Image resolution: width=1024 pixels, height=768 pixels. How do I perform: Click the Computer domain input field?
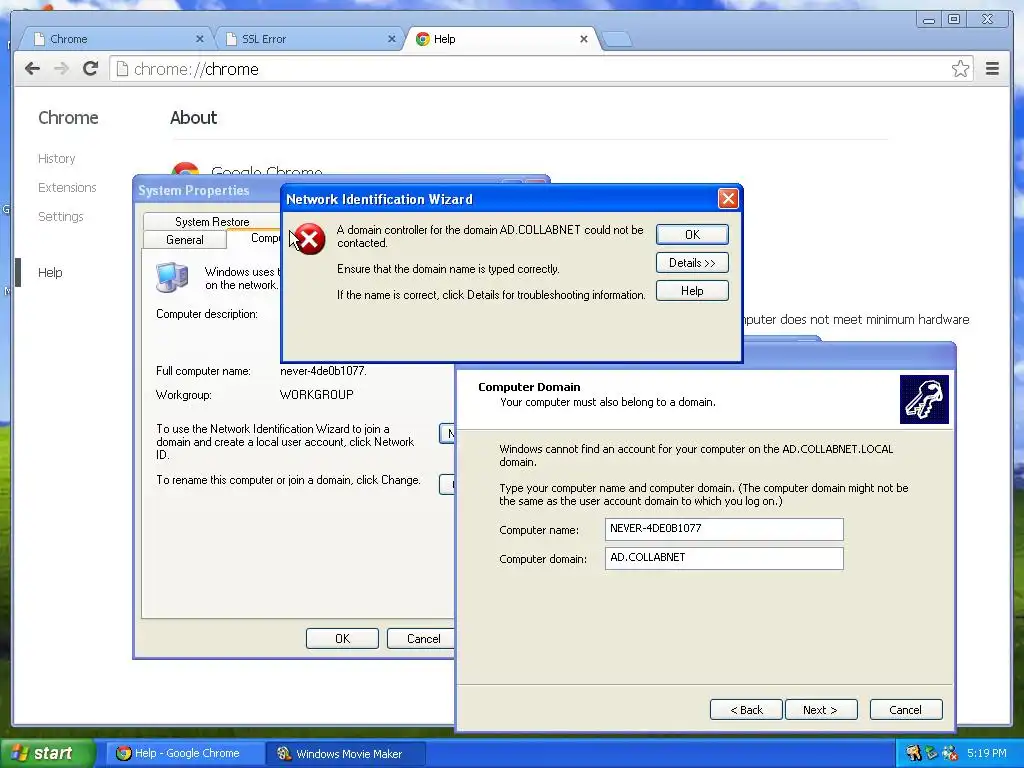724,558
